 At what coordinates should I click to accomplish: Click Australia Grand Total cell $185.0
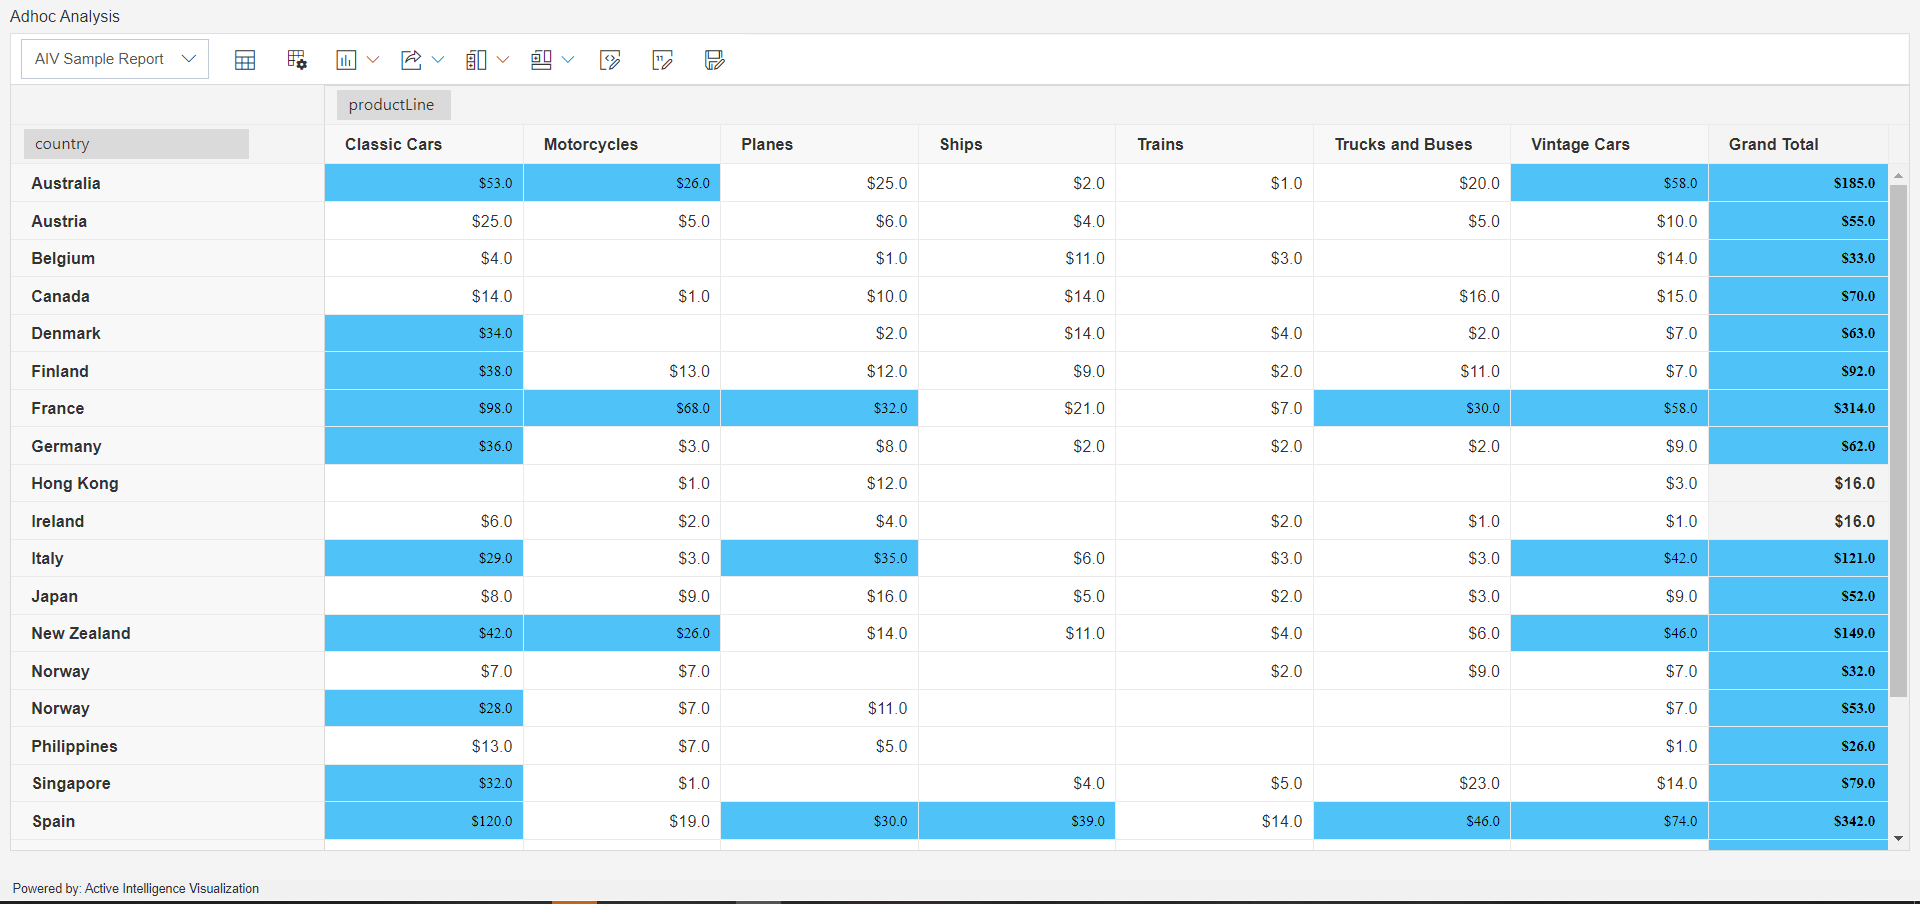1798,183
